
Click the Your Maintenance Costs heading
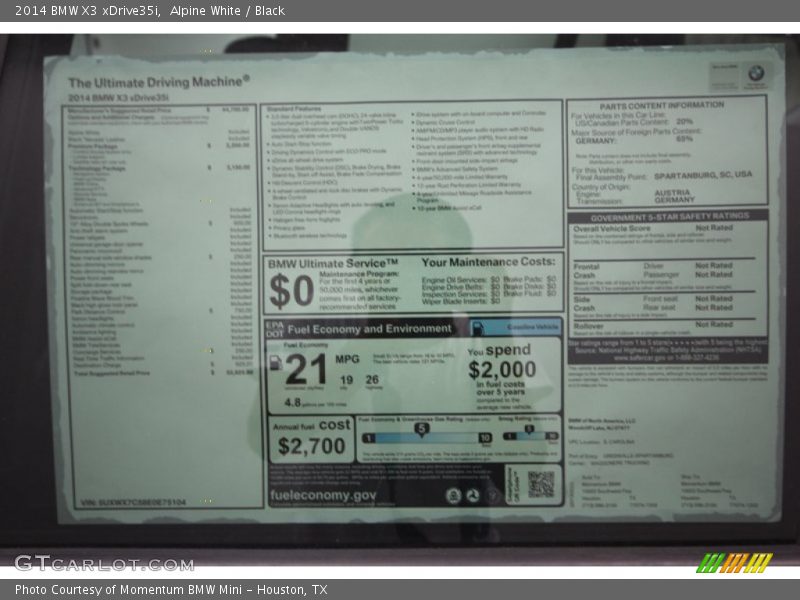(x=488, y=262)
